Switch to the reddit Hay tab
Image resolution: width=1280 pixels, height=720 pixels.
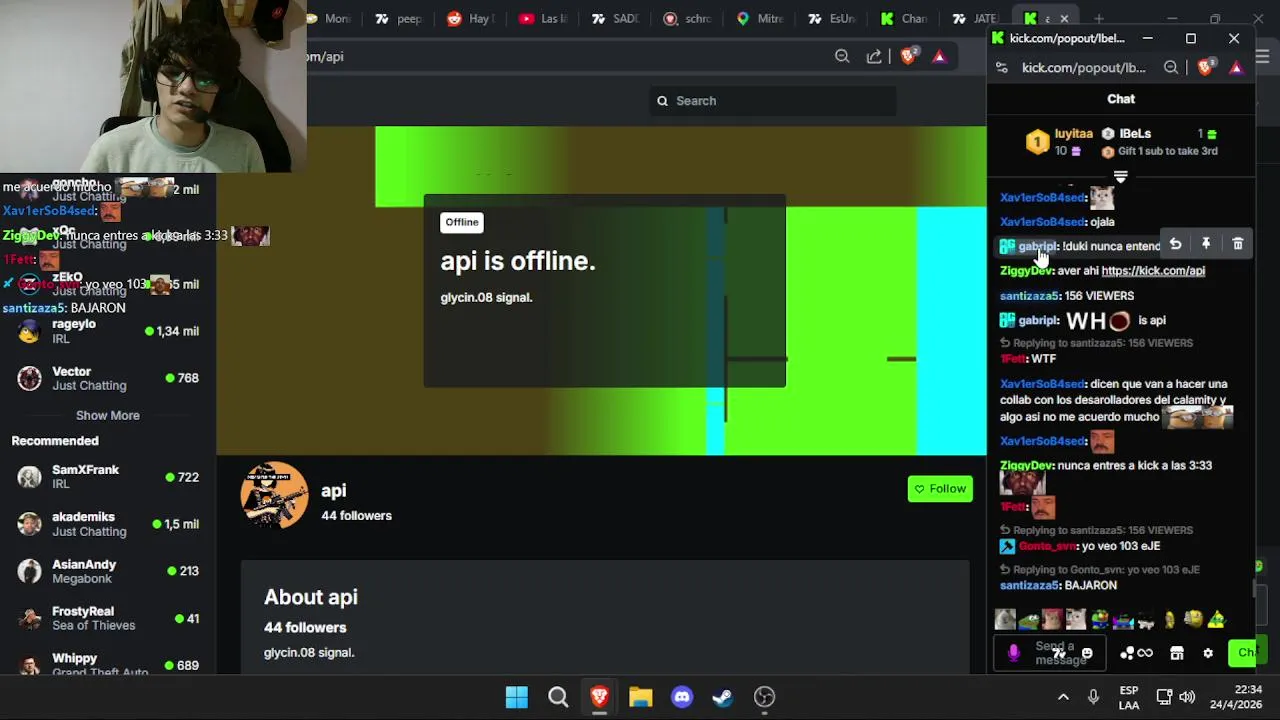[x=470, y=18]
